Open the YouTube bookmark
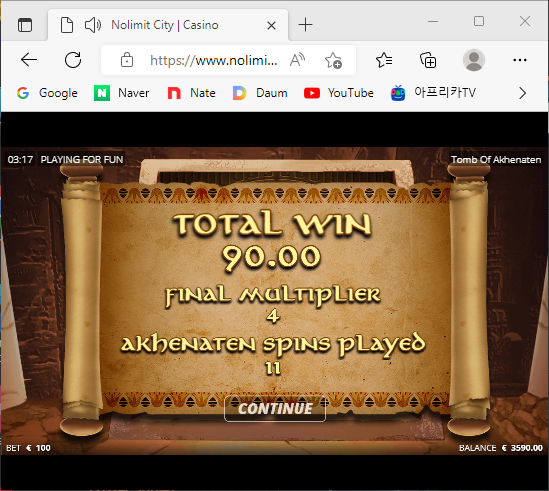Image resolution: width=549 pixels, height=491 pixels. pos(339,93)
